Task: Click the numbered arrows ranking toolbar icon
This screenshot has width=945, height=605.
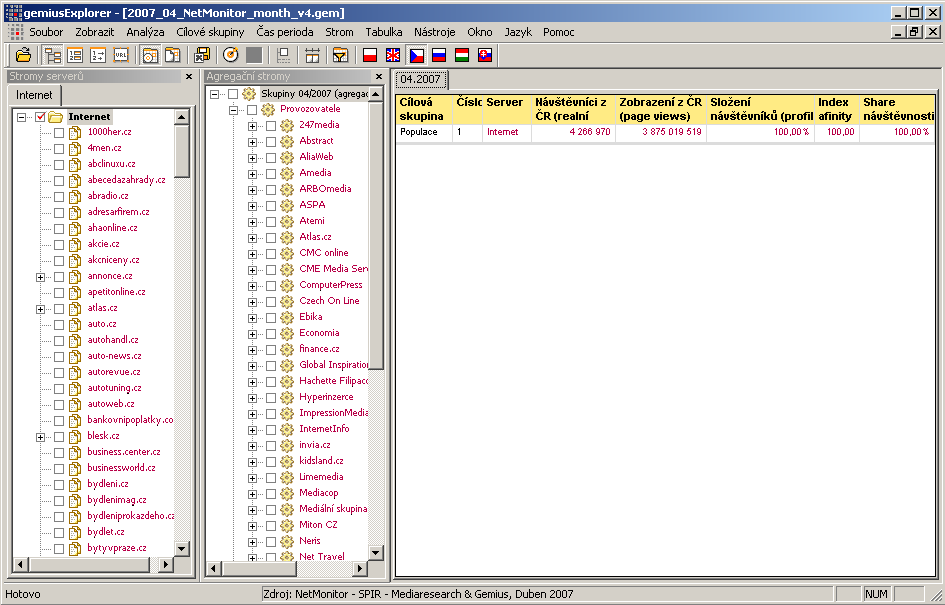Action: [98, 55]
